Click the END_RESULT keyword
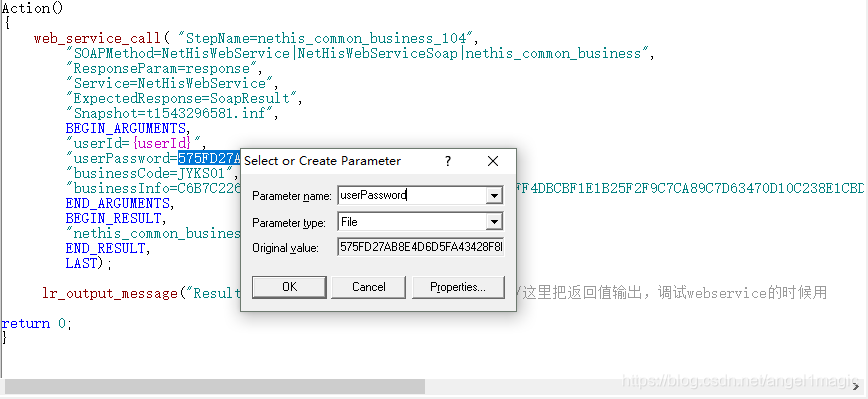 coord(107,248)
